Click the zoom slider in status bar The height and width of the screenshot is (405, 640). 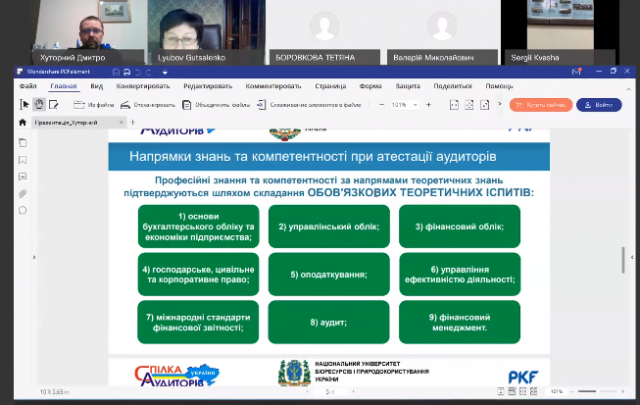click(x=597, y=392)
